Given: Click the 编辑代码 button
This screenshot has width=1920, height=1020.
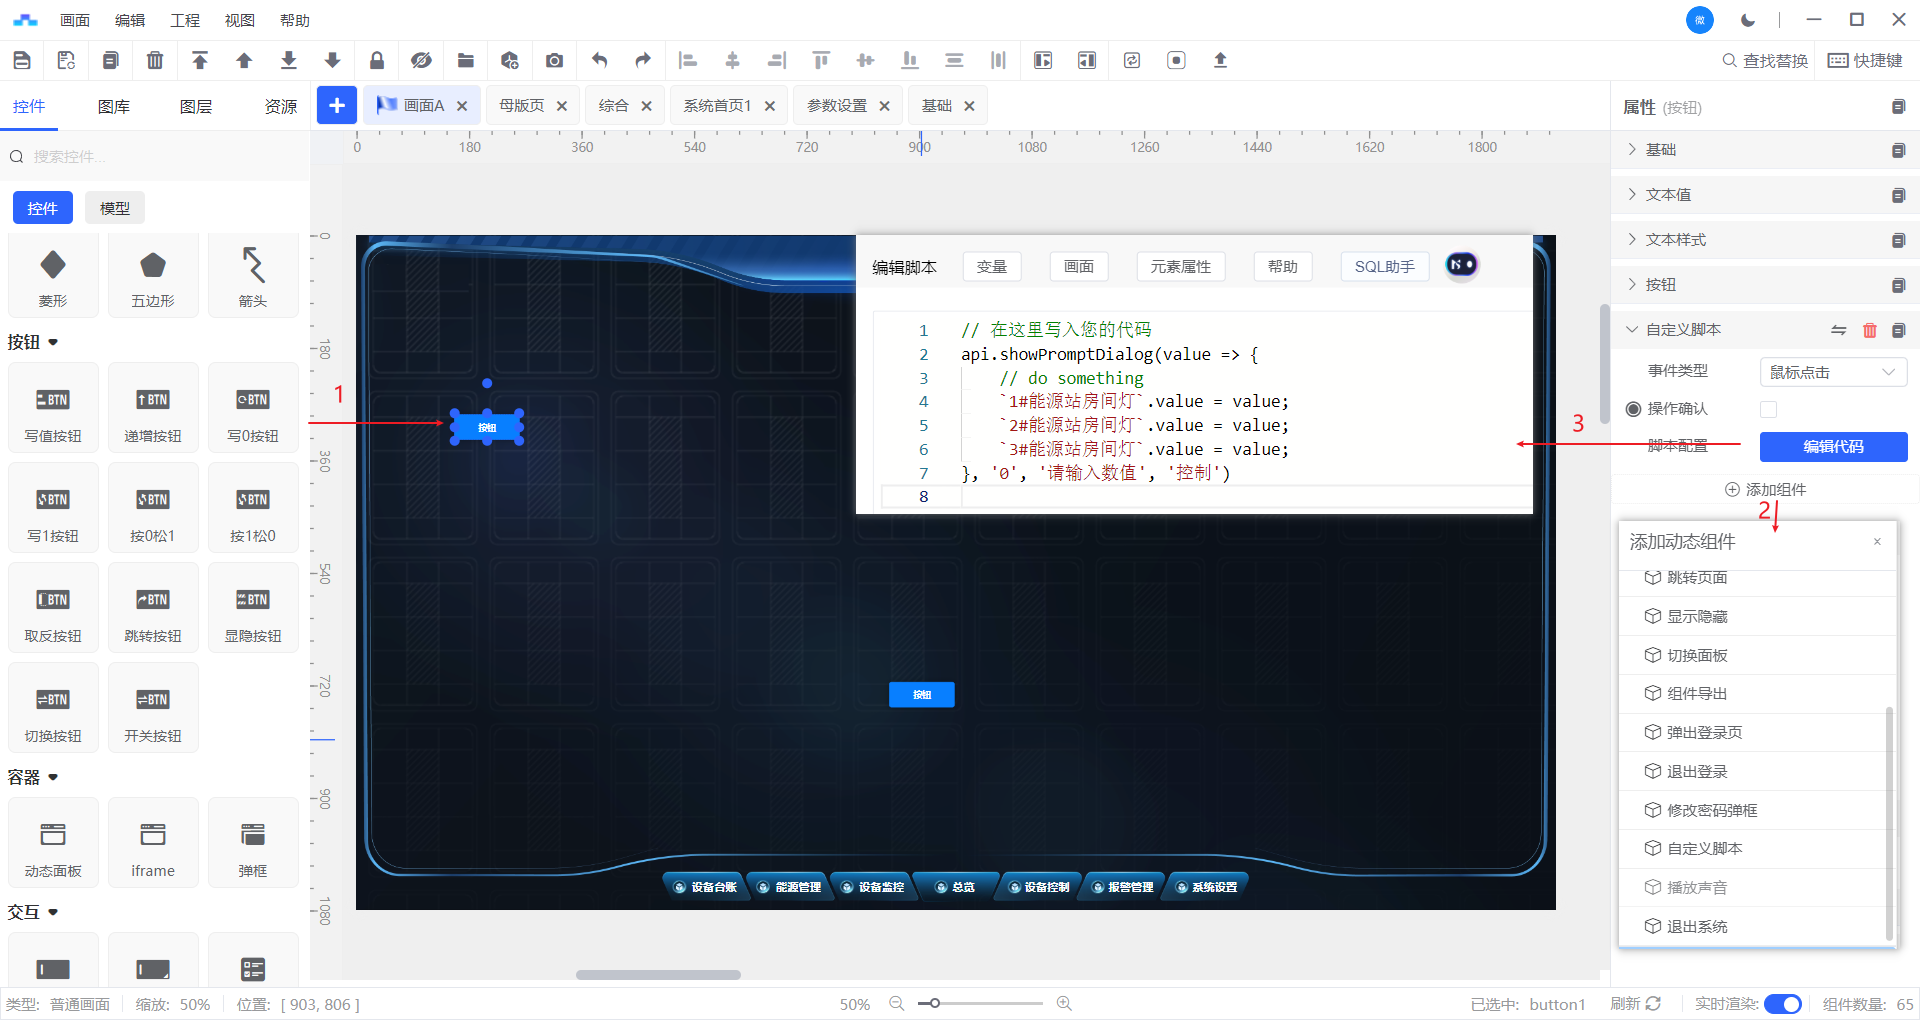Looking at the screenshot, I should pyautogui.click(x=1832, y=447).
